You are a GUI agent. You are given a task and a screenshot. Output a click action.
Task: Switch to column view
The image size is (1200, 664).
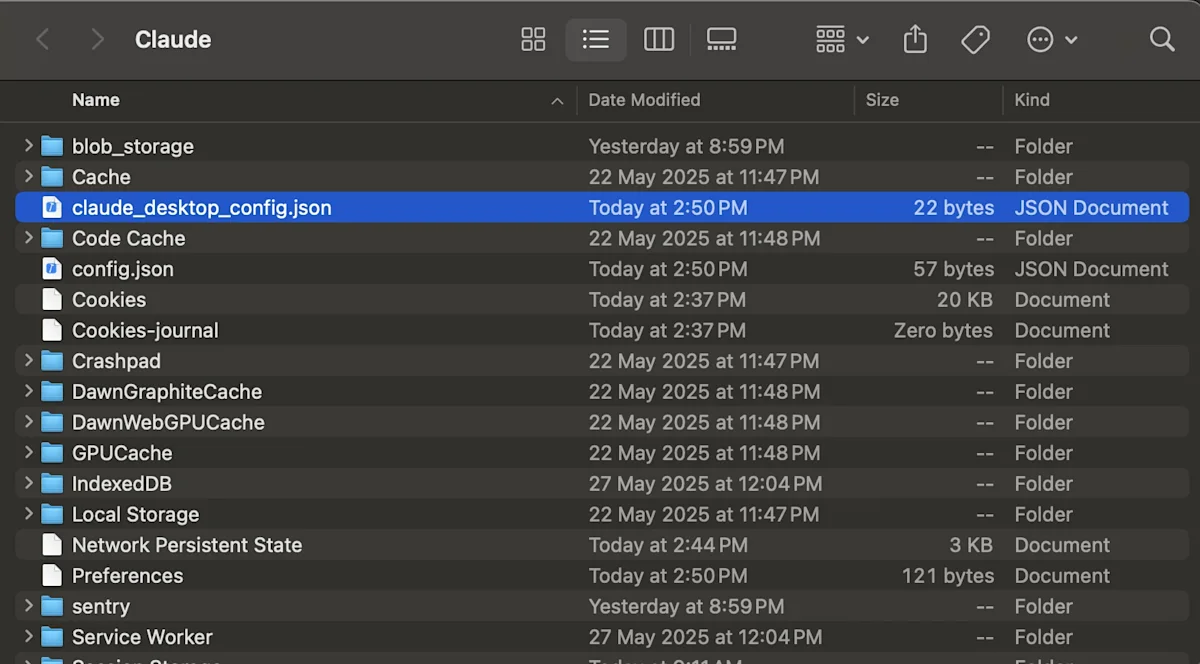659,39
